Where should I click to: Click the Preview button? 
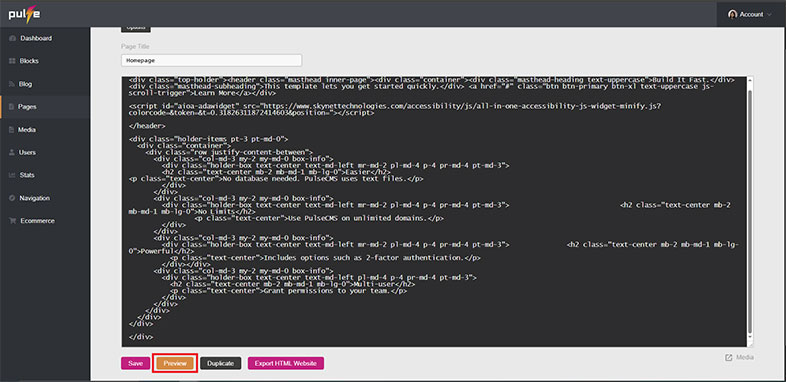[x=175, y=363]
